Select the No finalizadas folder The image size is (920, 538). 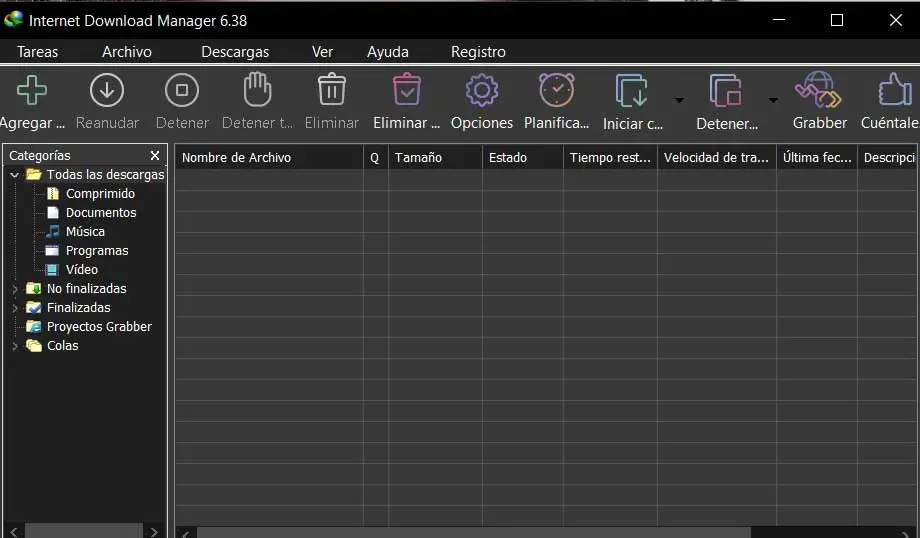click(x=87, y=289)
